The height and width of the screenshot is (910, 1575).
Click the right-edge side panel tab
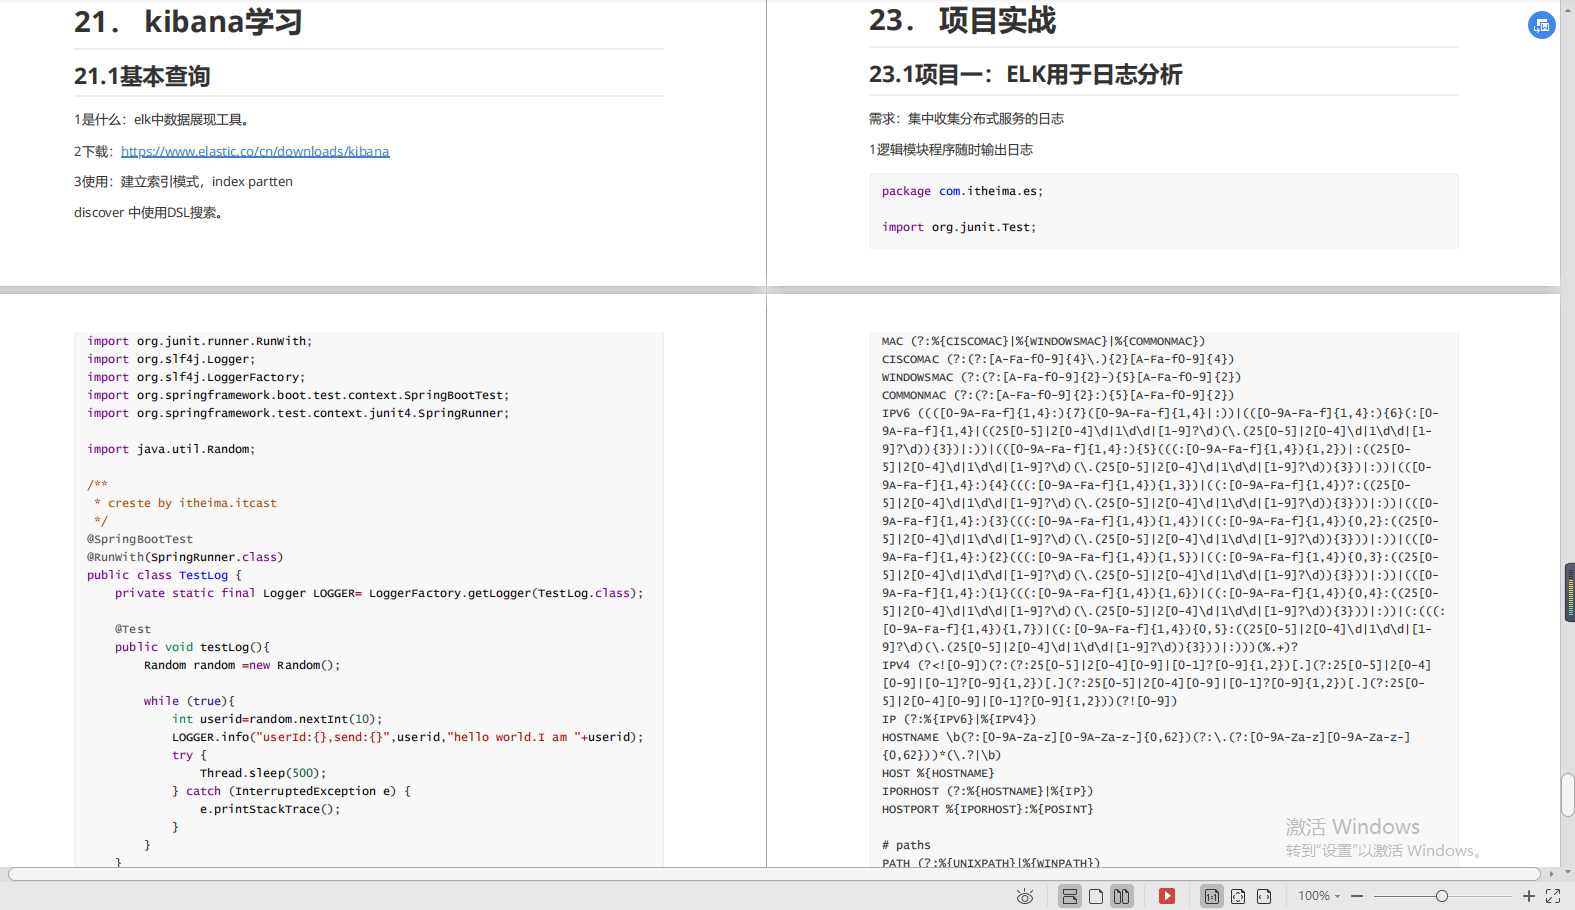point(1570,592)
